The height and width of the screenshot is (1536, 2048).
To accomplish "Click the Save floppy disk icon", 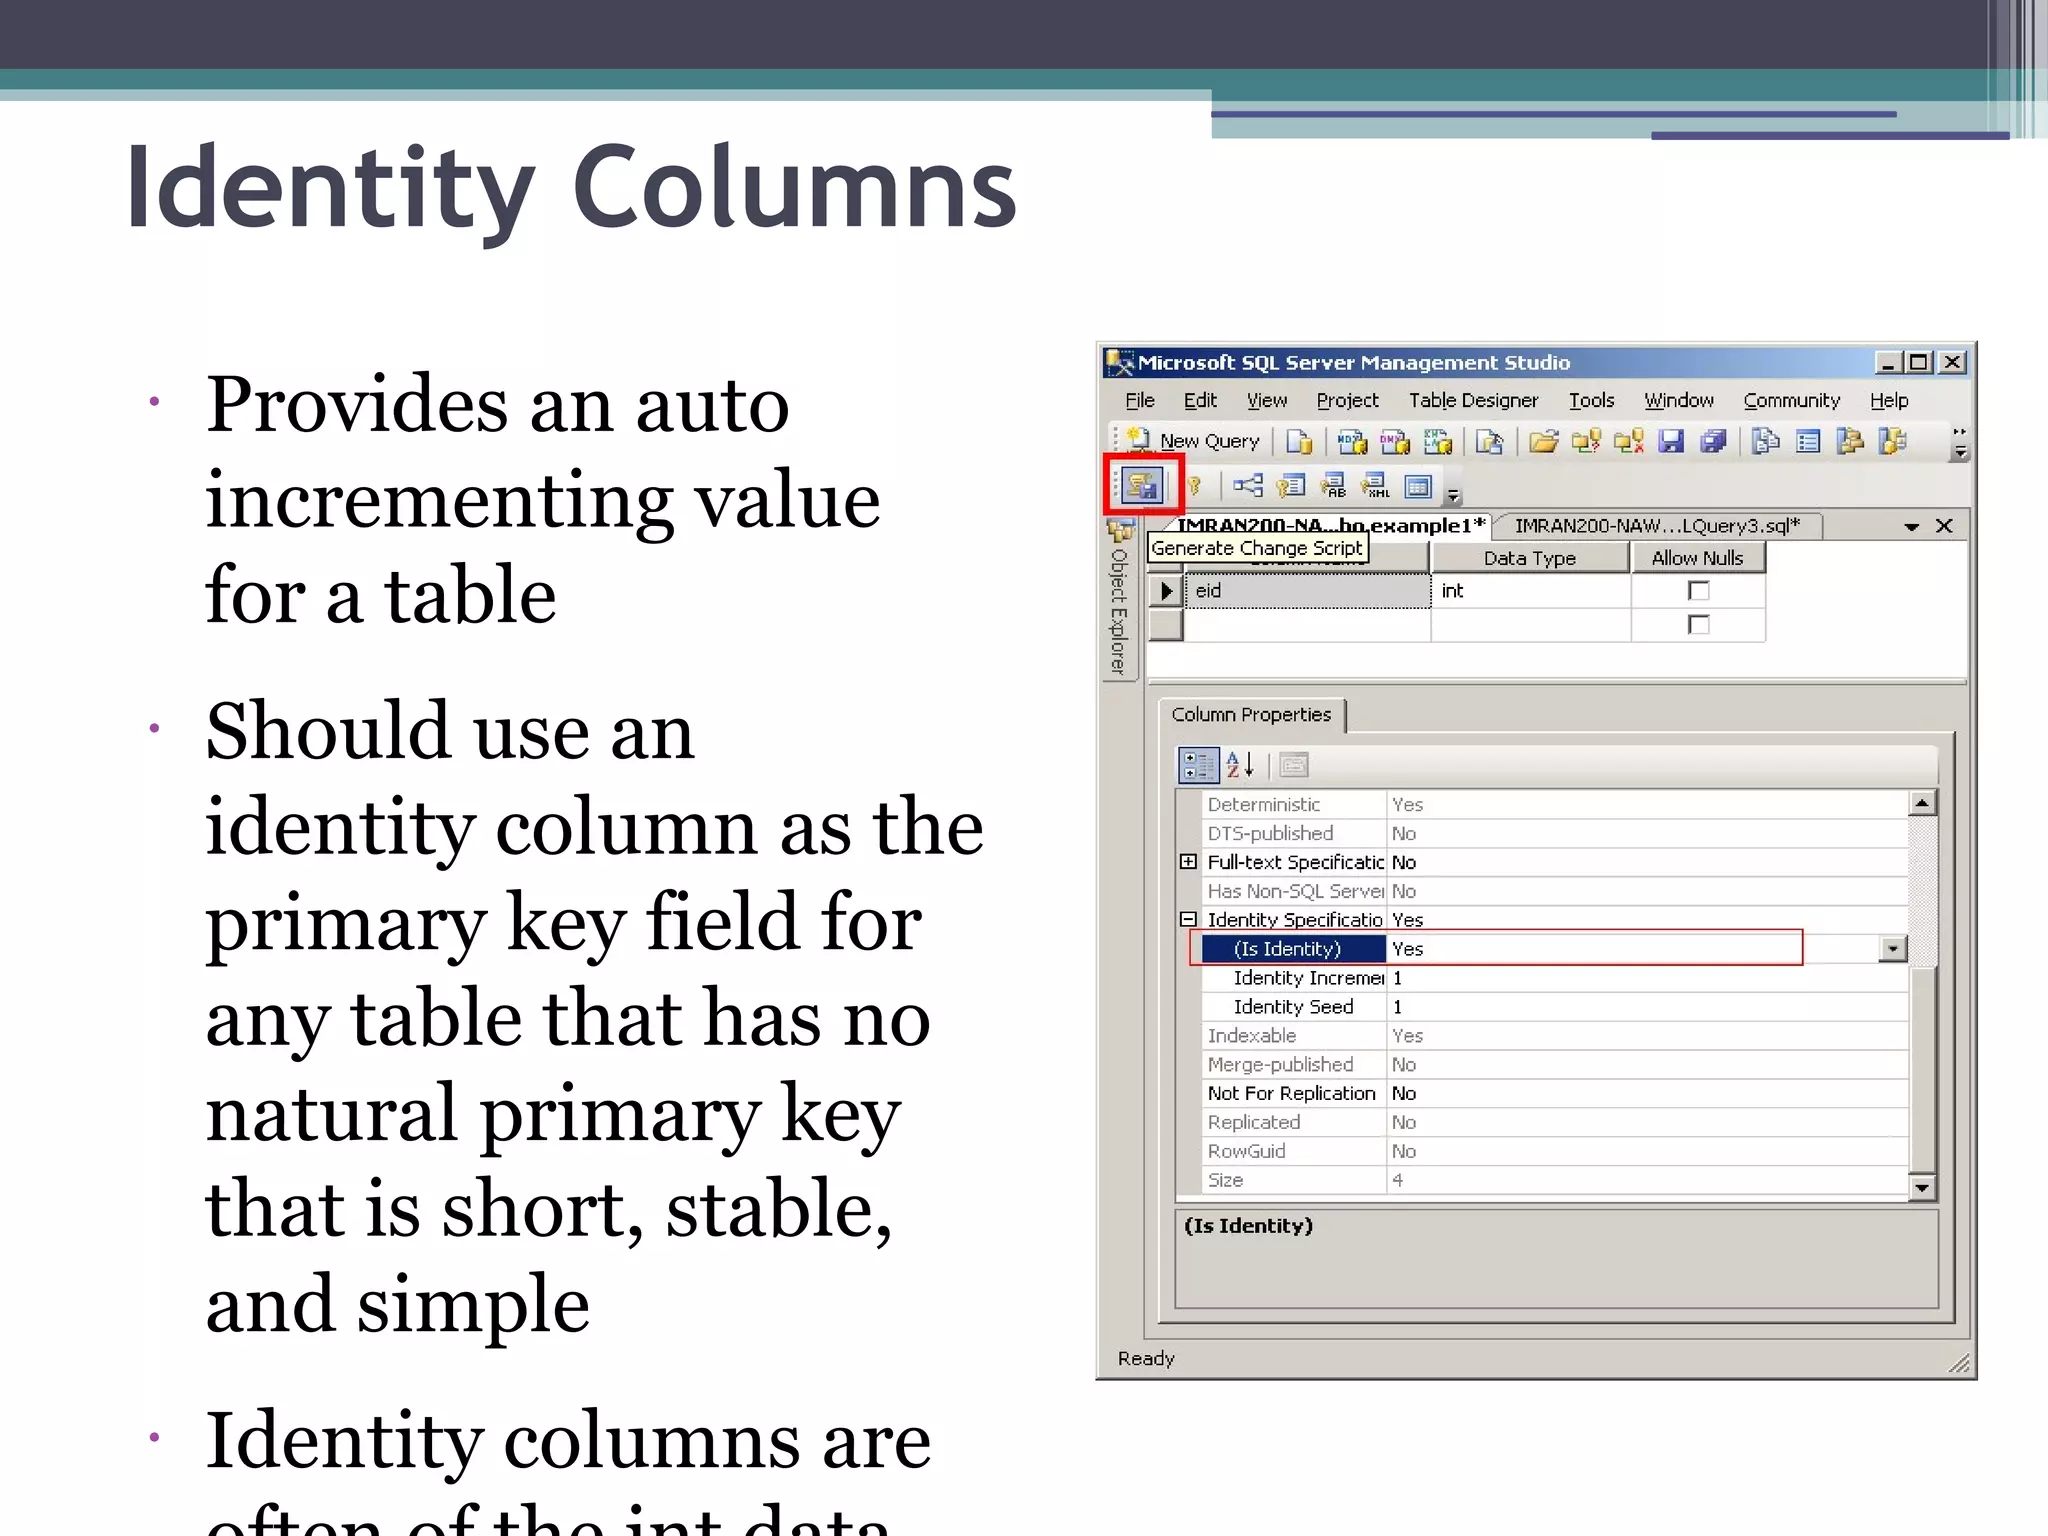I will coord(1671,441).
